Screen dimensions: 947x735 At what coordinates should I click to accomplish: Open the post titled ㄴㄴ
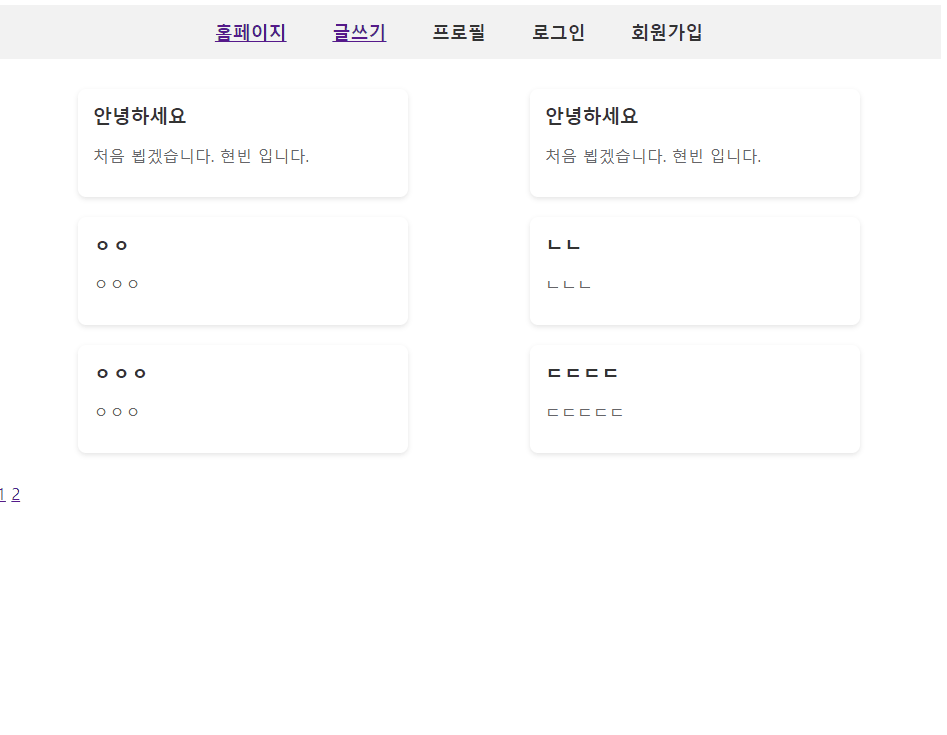pyautogui.click(x=563, y=245)
